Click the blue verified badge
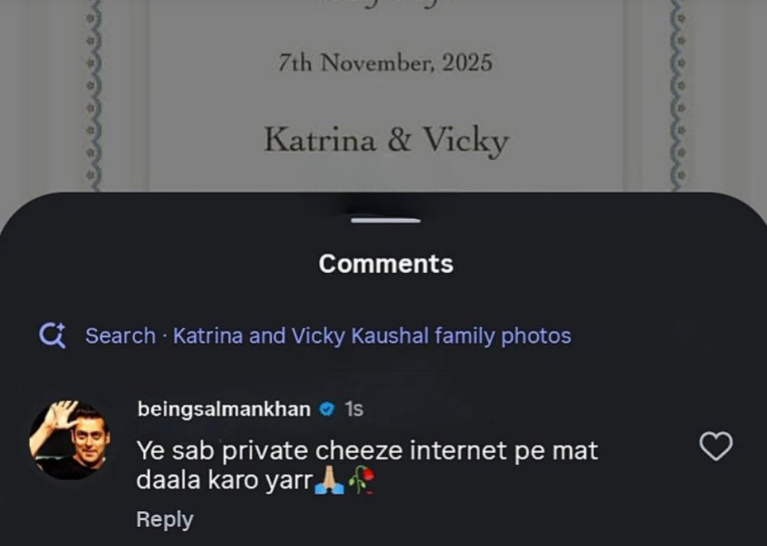 tap(326, 409)
